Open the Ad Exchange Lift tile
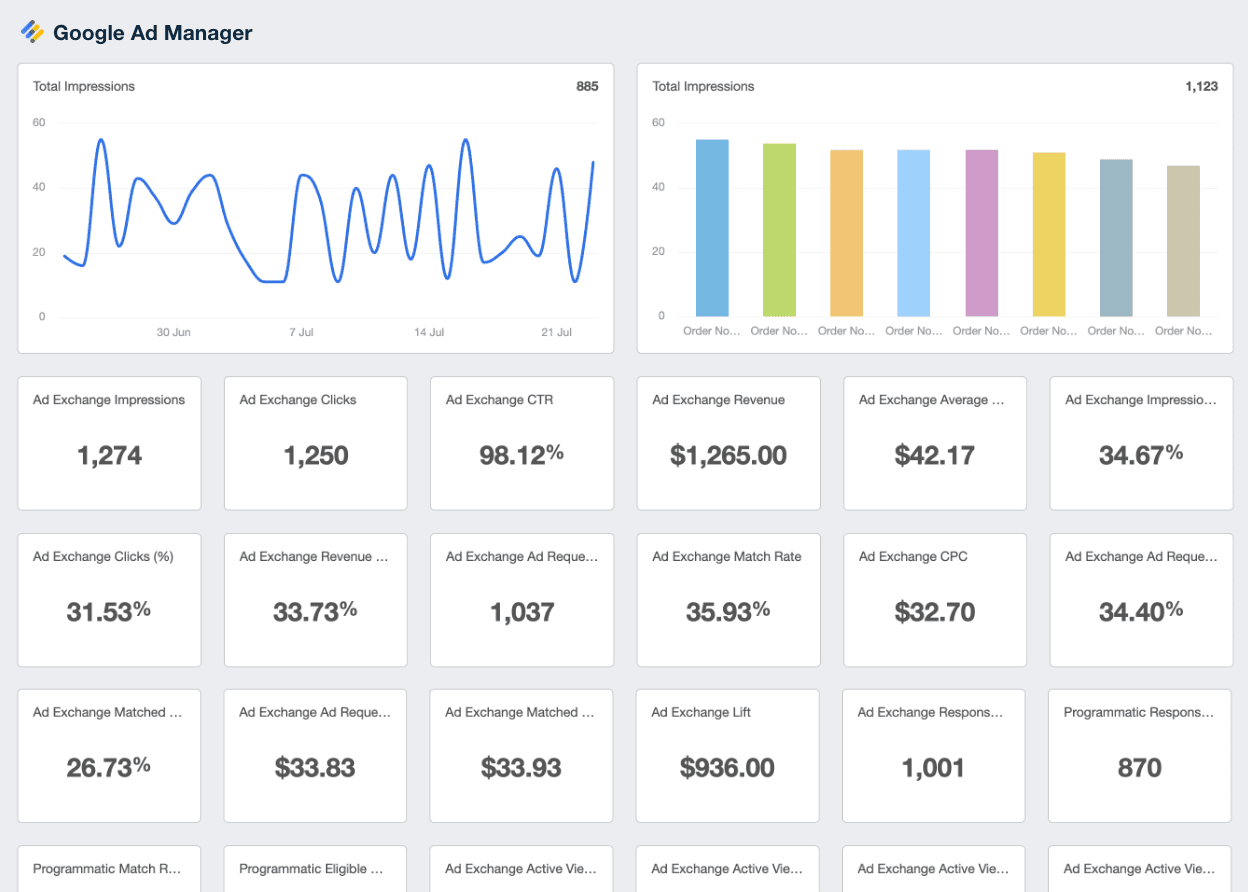 727,756
